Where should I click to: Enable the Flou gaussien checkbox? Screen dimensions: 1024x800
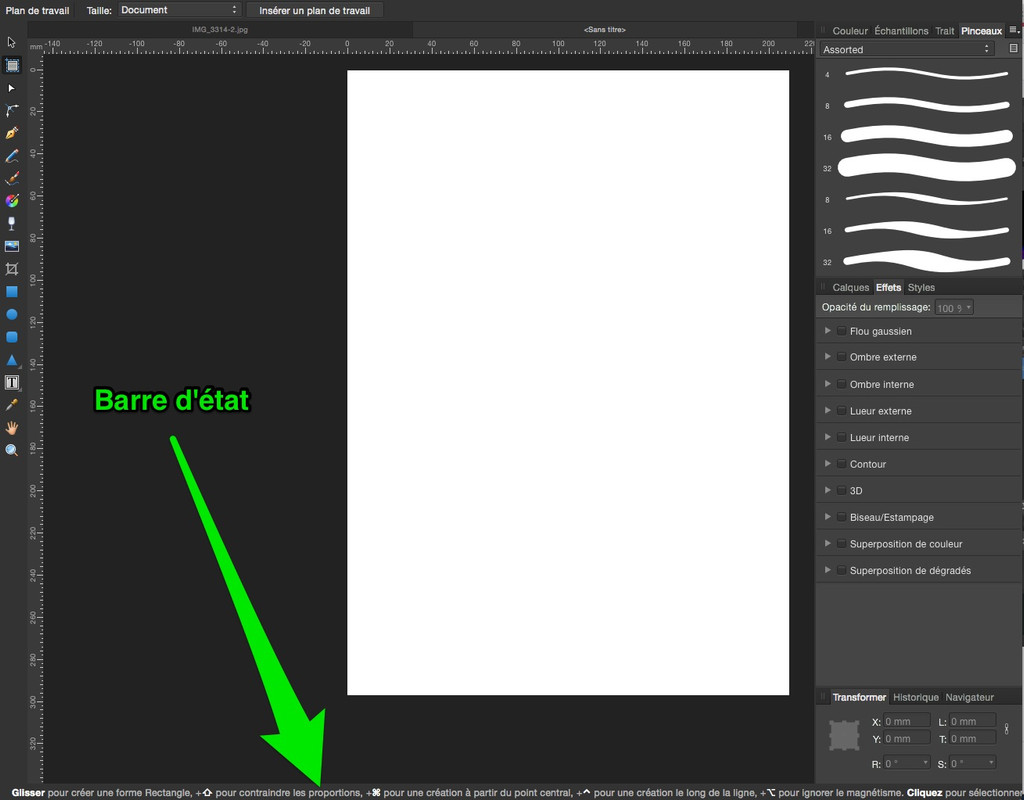(x=842, y=331)
